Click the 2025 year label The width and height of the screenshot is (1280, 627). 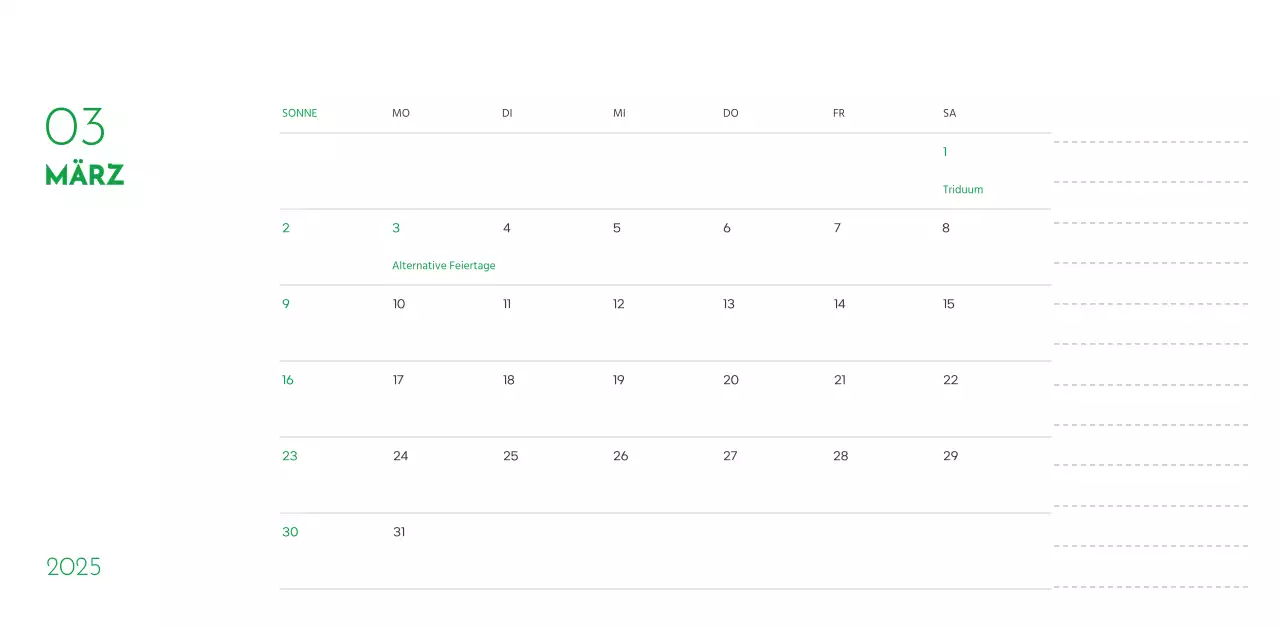(74, 567)
